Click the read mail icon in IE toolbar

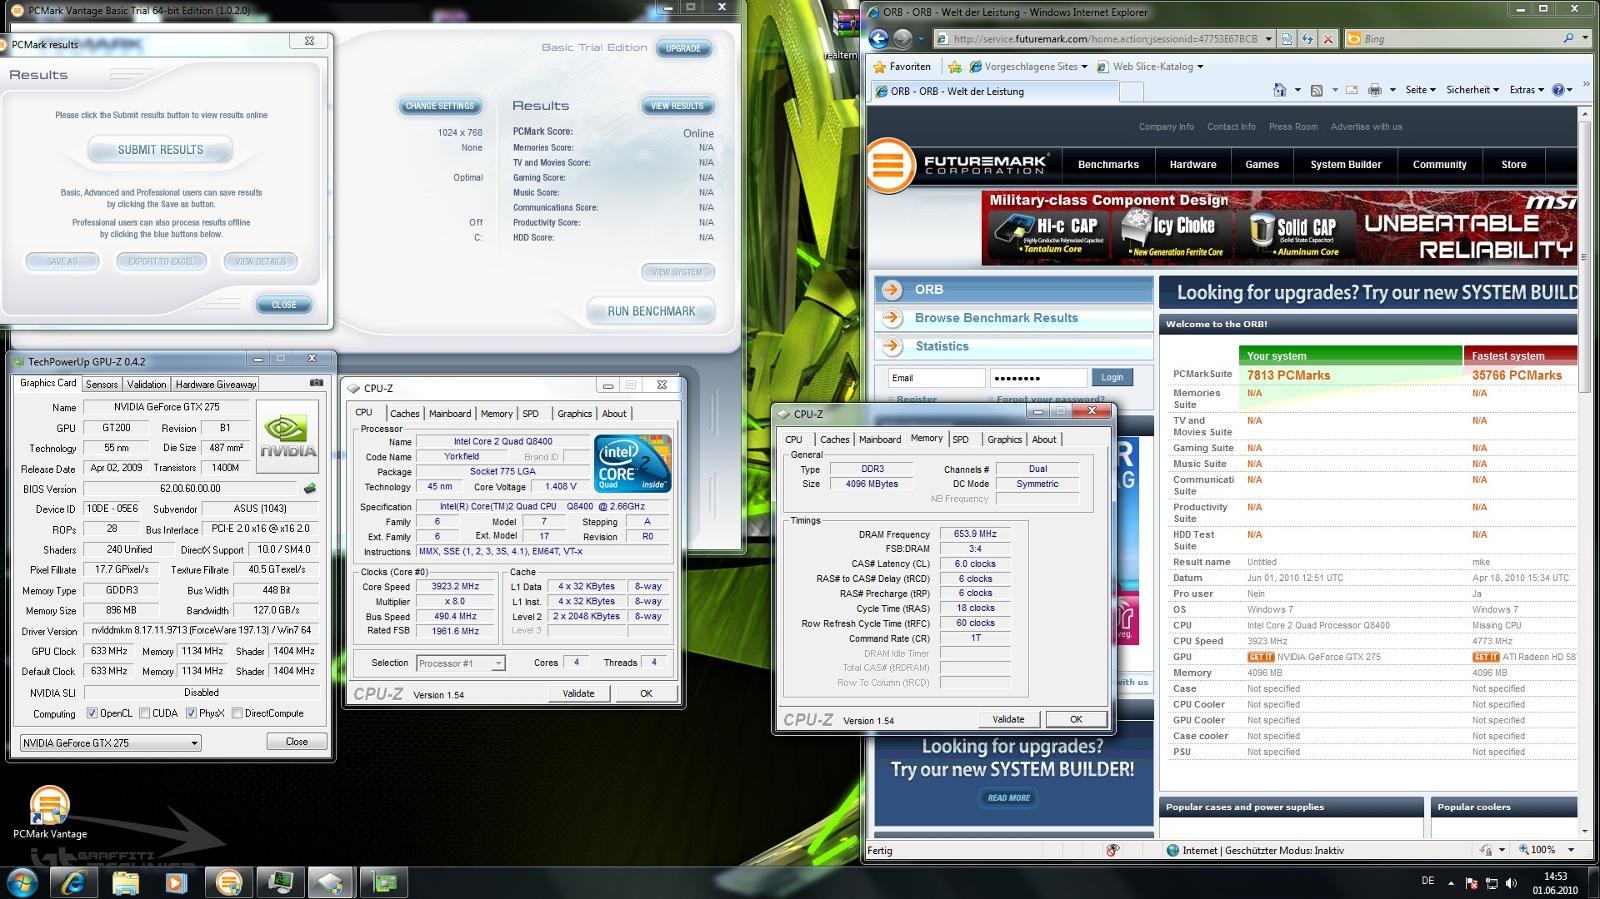(1351, 90)
